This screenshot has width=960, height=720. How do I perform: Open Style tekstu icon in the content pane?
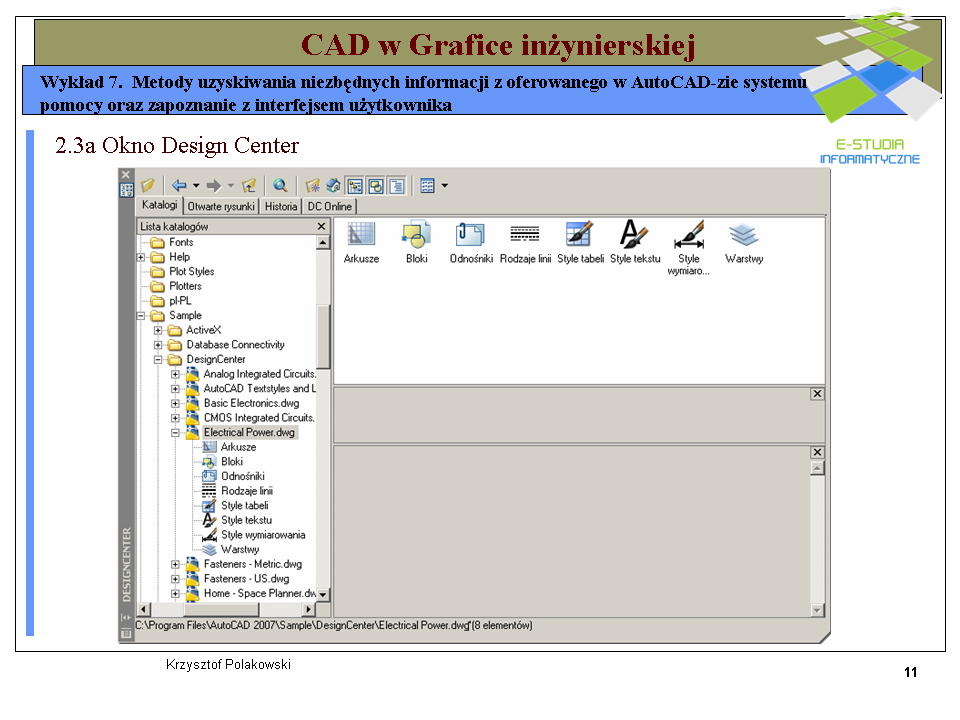635,242
